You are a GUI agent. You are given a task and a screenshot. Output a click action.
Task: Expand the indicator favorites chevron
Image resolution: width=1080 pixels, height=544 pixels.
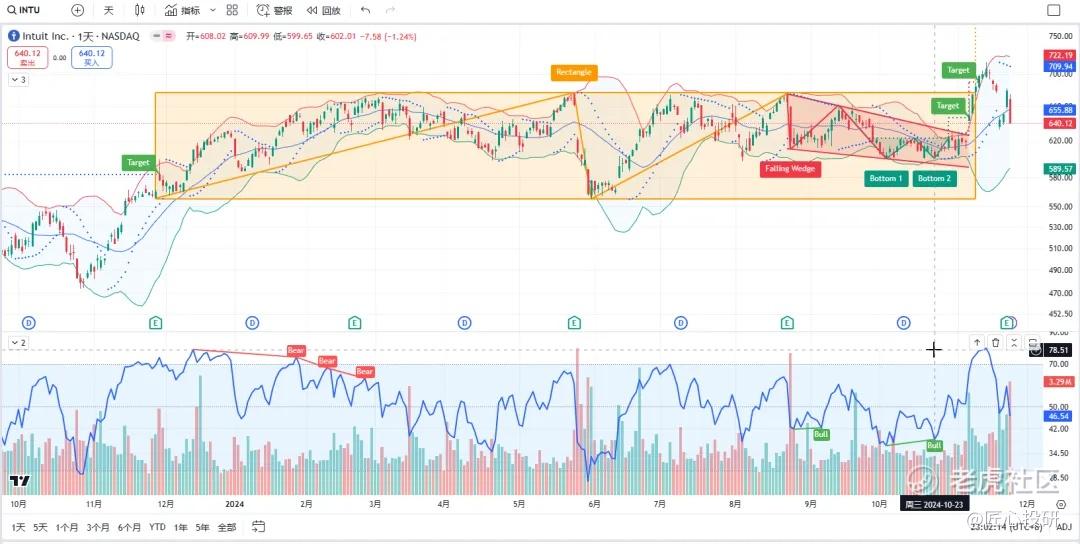212,10
